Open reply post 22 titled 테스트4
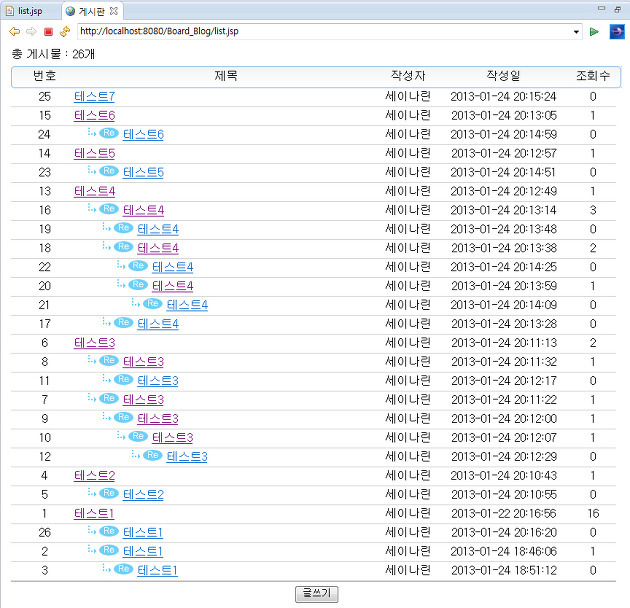The image size is (630, 608). (x=173, y=267)
